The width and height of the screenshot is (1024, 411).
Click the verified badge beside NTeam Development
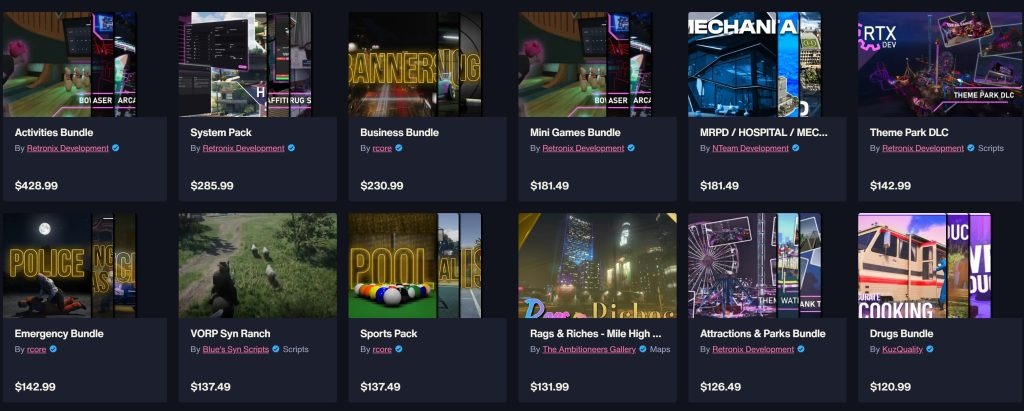point(795,148)
